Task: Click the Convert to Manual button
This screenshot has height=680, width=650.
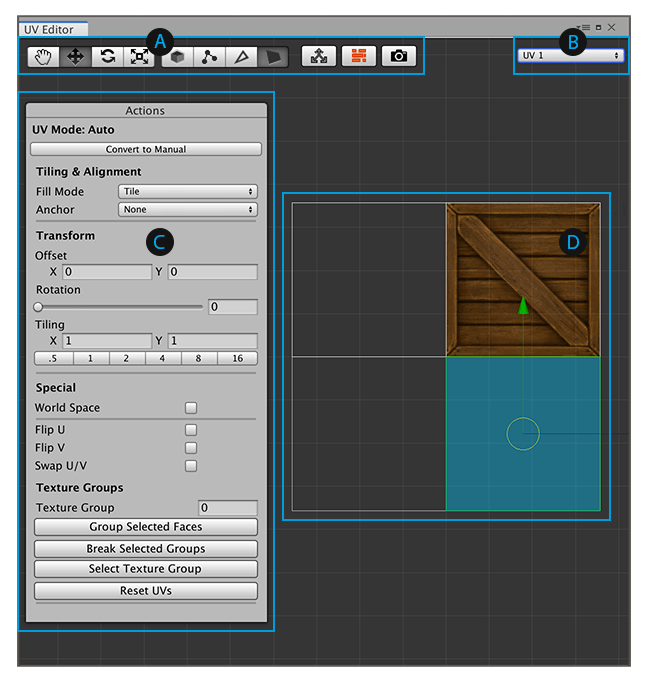Action: pyautogui.click(x=146, y=150)
